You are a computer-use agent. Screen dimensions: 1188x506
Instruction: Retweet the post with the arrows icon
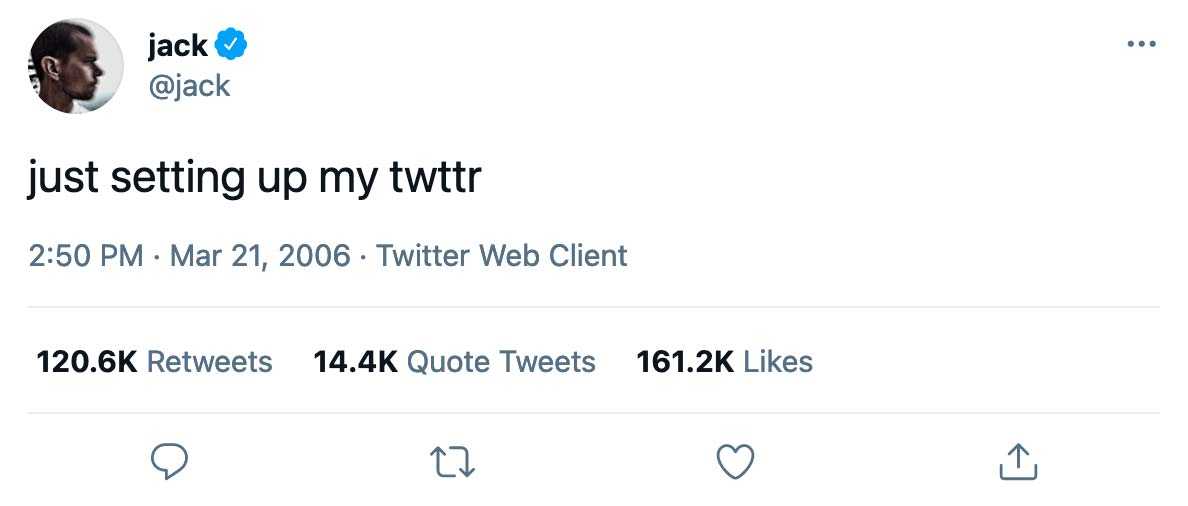(x=452, y=461)
